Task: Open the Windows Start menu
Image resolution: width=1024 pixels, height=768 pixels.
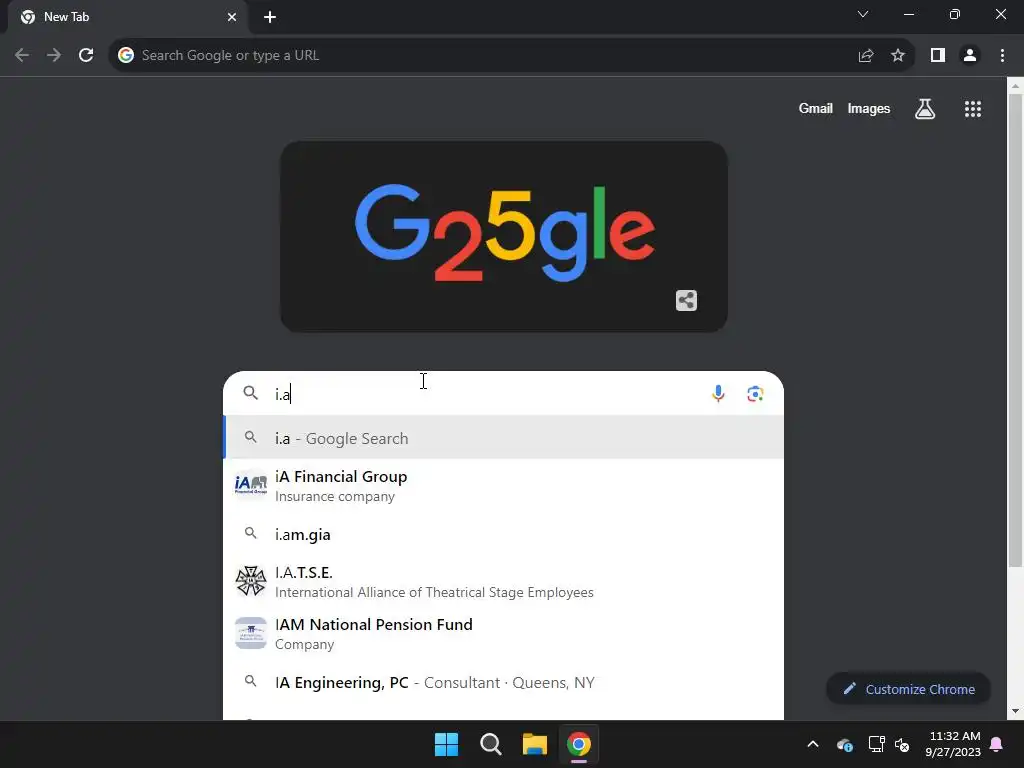Action: [447, 744]
